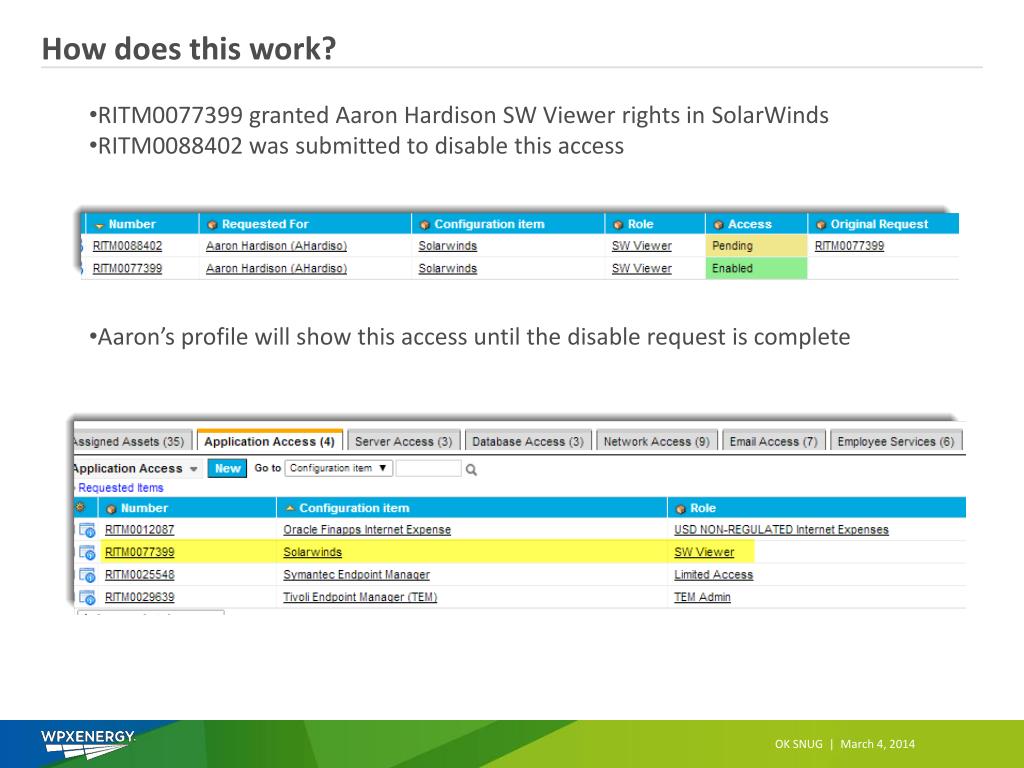Click icon on lower Role column header
This screenshot has height=768, width=1024.
(680, 509)
